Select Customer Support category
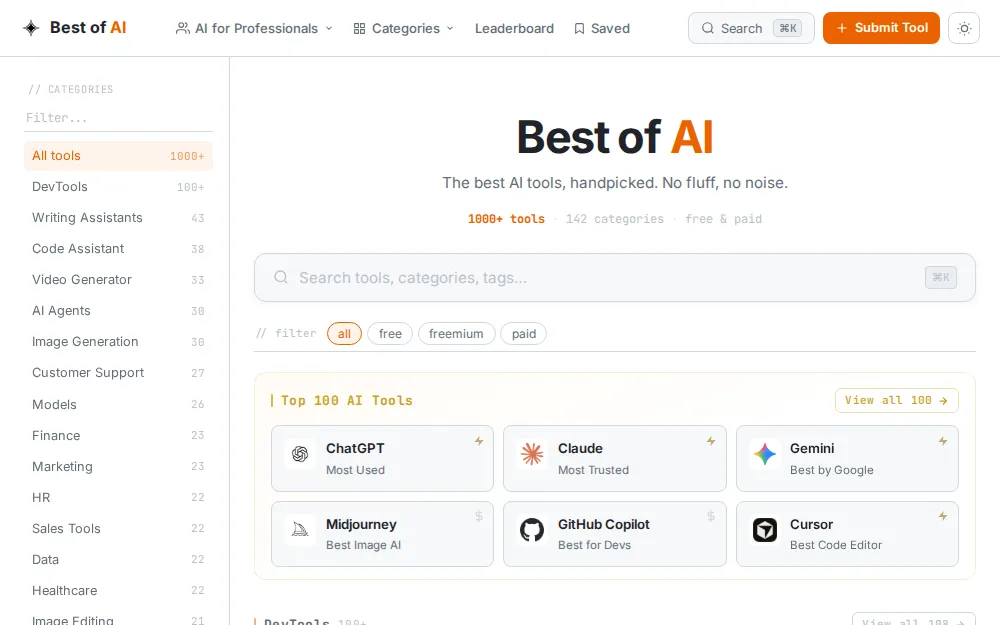 (x=118, y=373)
